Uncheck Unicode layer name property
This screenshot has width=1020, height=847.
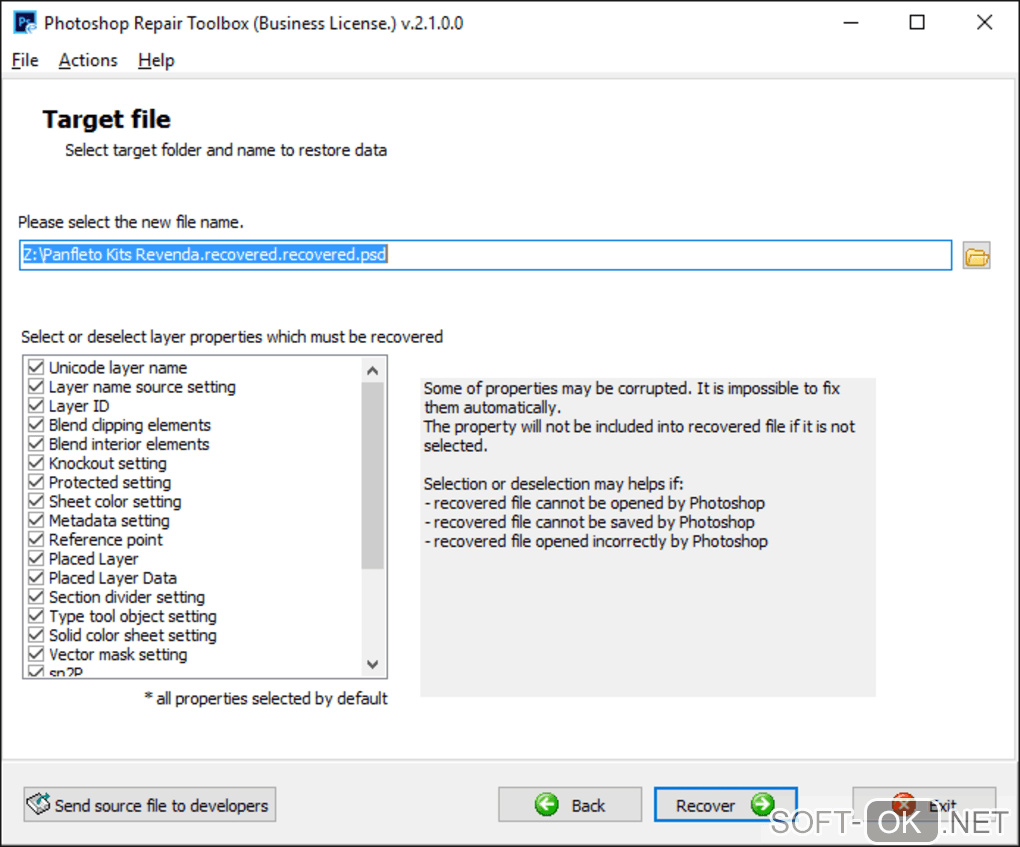(x=36, y=368)
